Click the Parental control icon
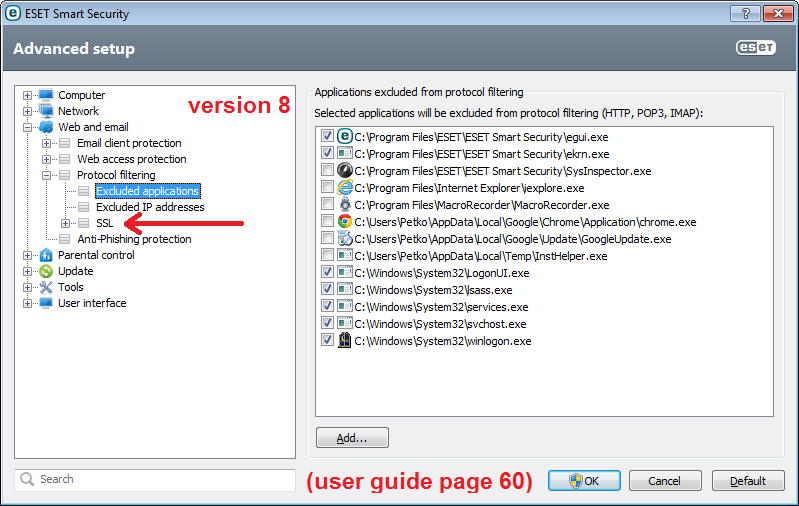This screenshot has width=799, height=506. 46,255
